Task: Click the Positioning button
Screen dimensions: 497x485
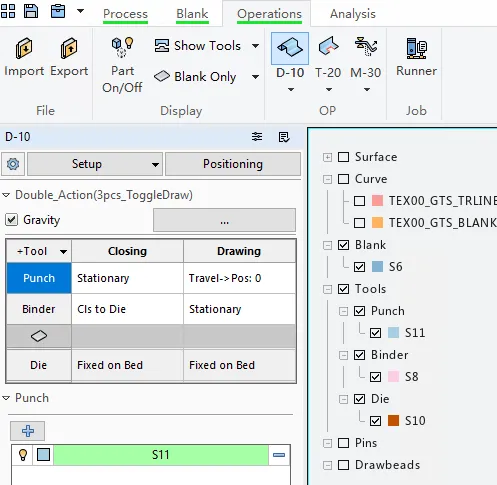Action: (233, 164)
